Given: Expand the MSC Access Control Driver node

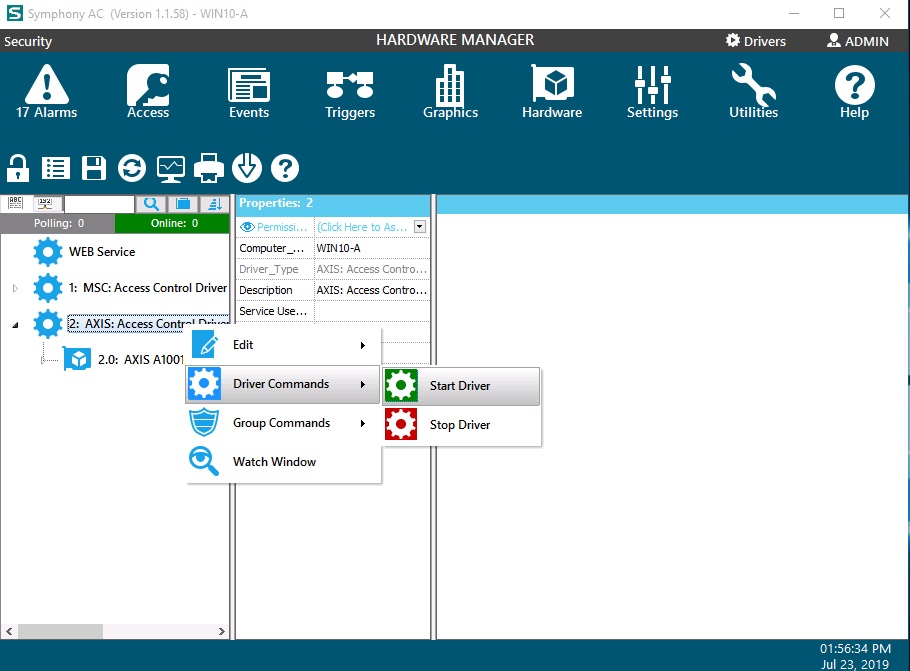Looking at the screenshot, I should click(x=16, y=288).
